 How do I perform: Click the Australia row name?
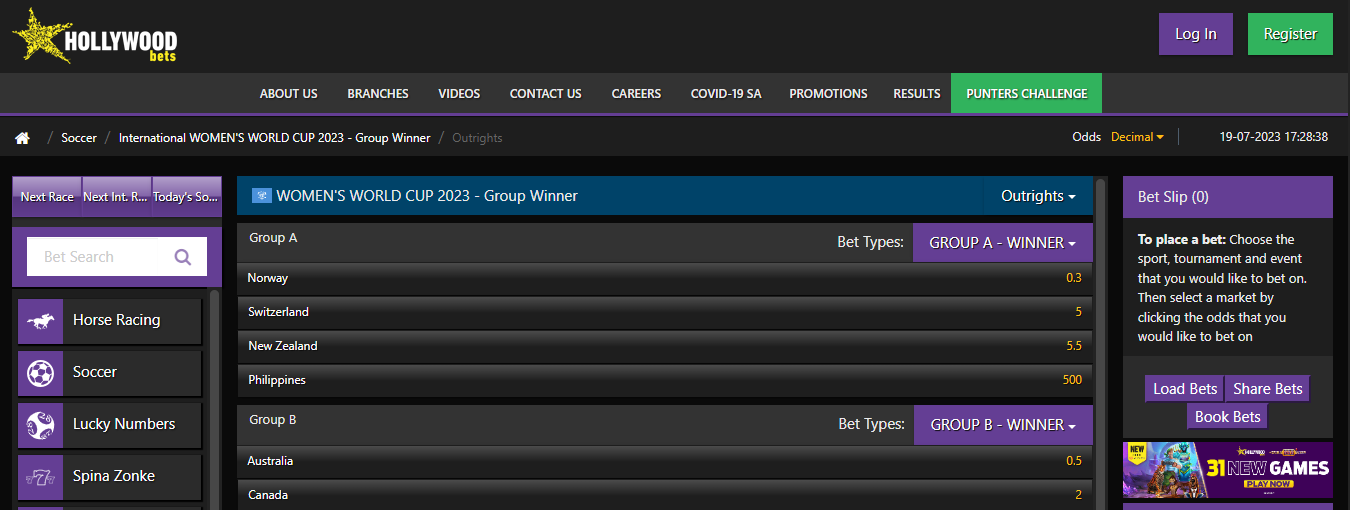tap(270, 461)
